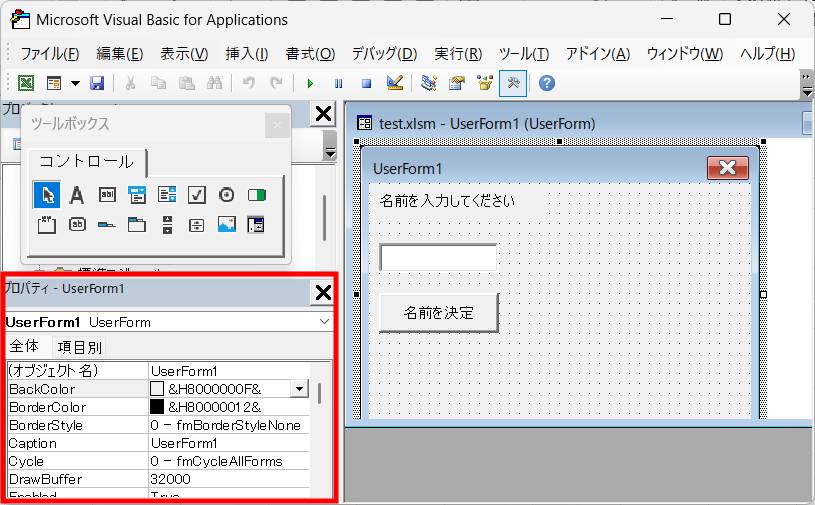Select the BorderStyle property row
815x505 pixels.
coord(159,425)
